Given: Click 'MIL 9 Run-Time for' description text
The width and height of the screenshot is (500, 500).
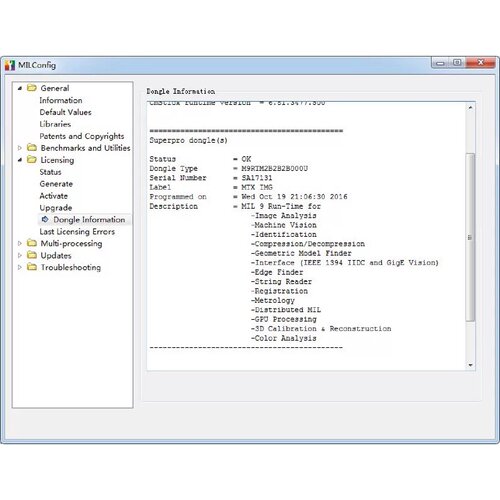Looking at the screenshot, I should pyautogui.click(x=281, y=206).
